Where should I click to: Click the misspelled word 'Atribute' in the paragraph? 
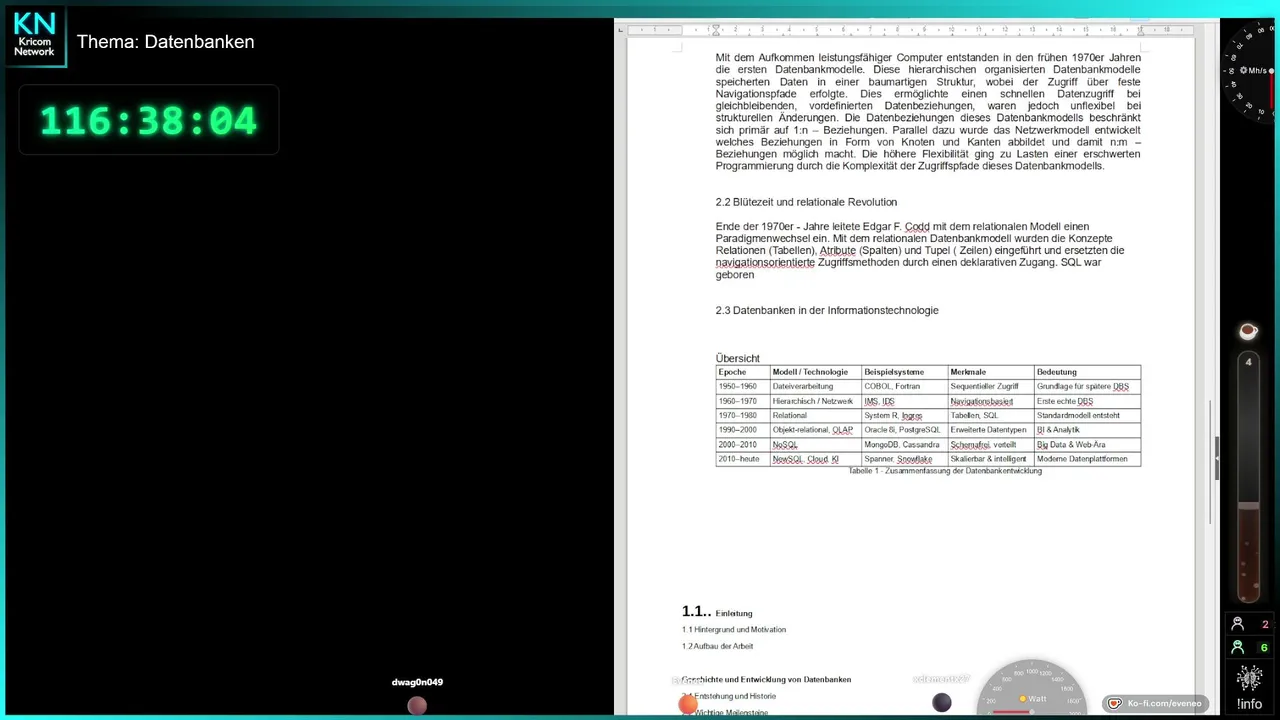coord(838,250)
